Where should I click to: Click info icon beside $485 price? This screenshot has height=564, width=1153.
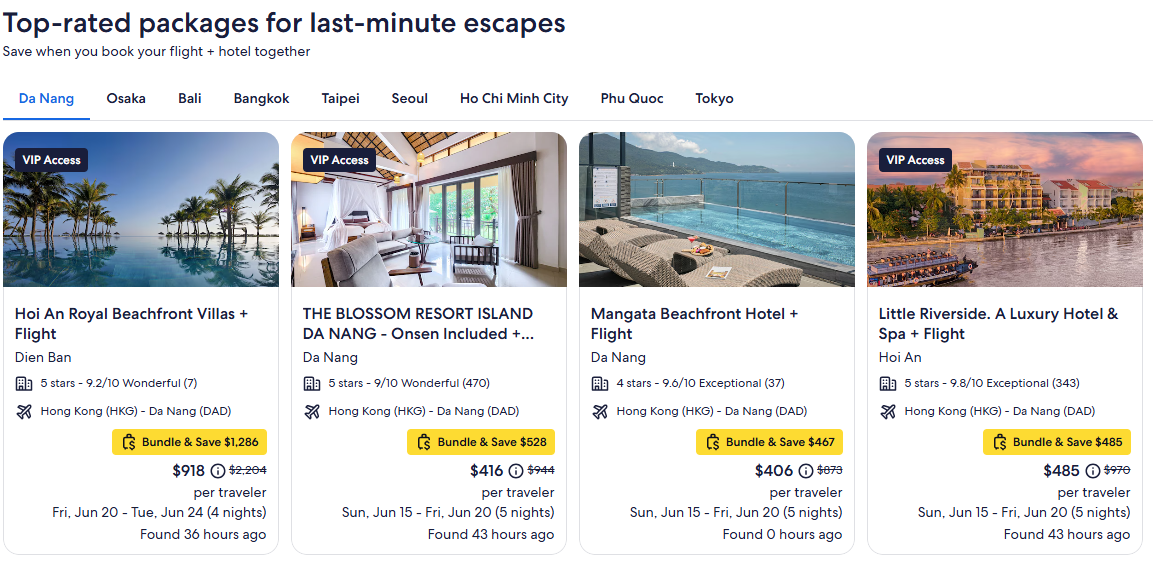(1092, 471)
